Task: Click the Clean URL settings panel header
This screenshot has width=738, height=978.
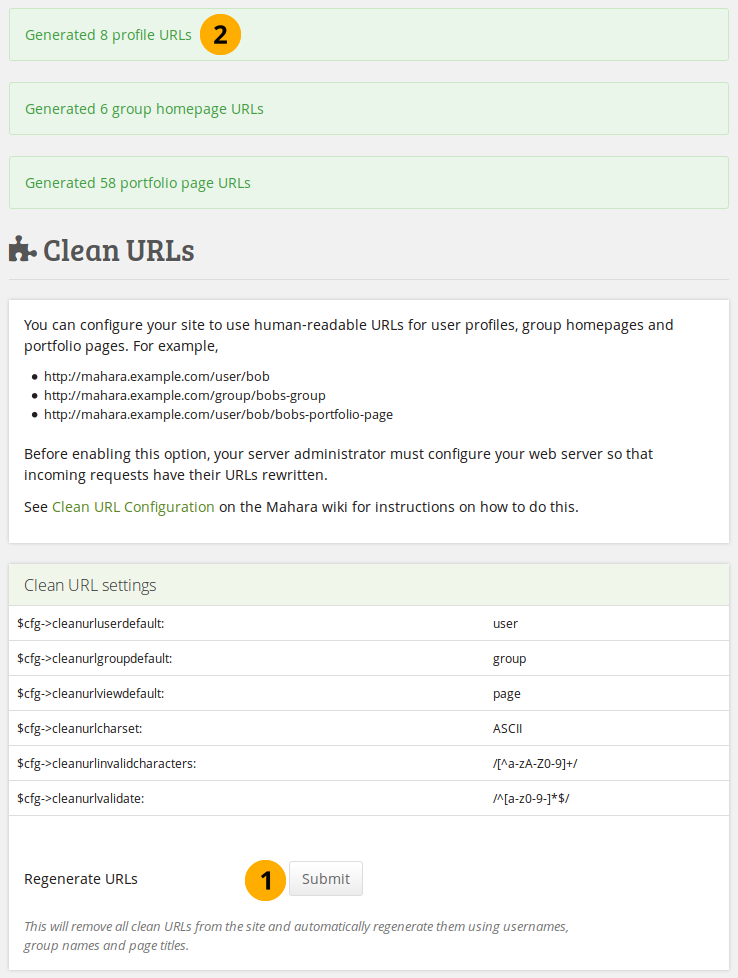Action: click(90, 585)
